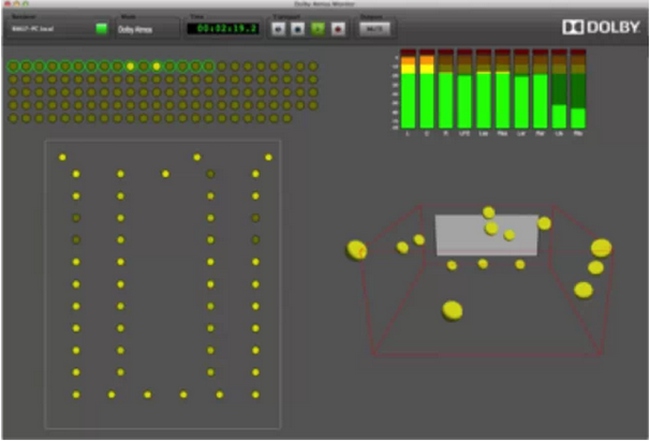
Task: Click the last object indicator in bottom row
Action: tap(287, 119)
